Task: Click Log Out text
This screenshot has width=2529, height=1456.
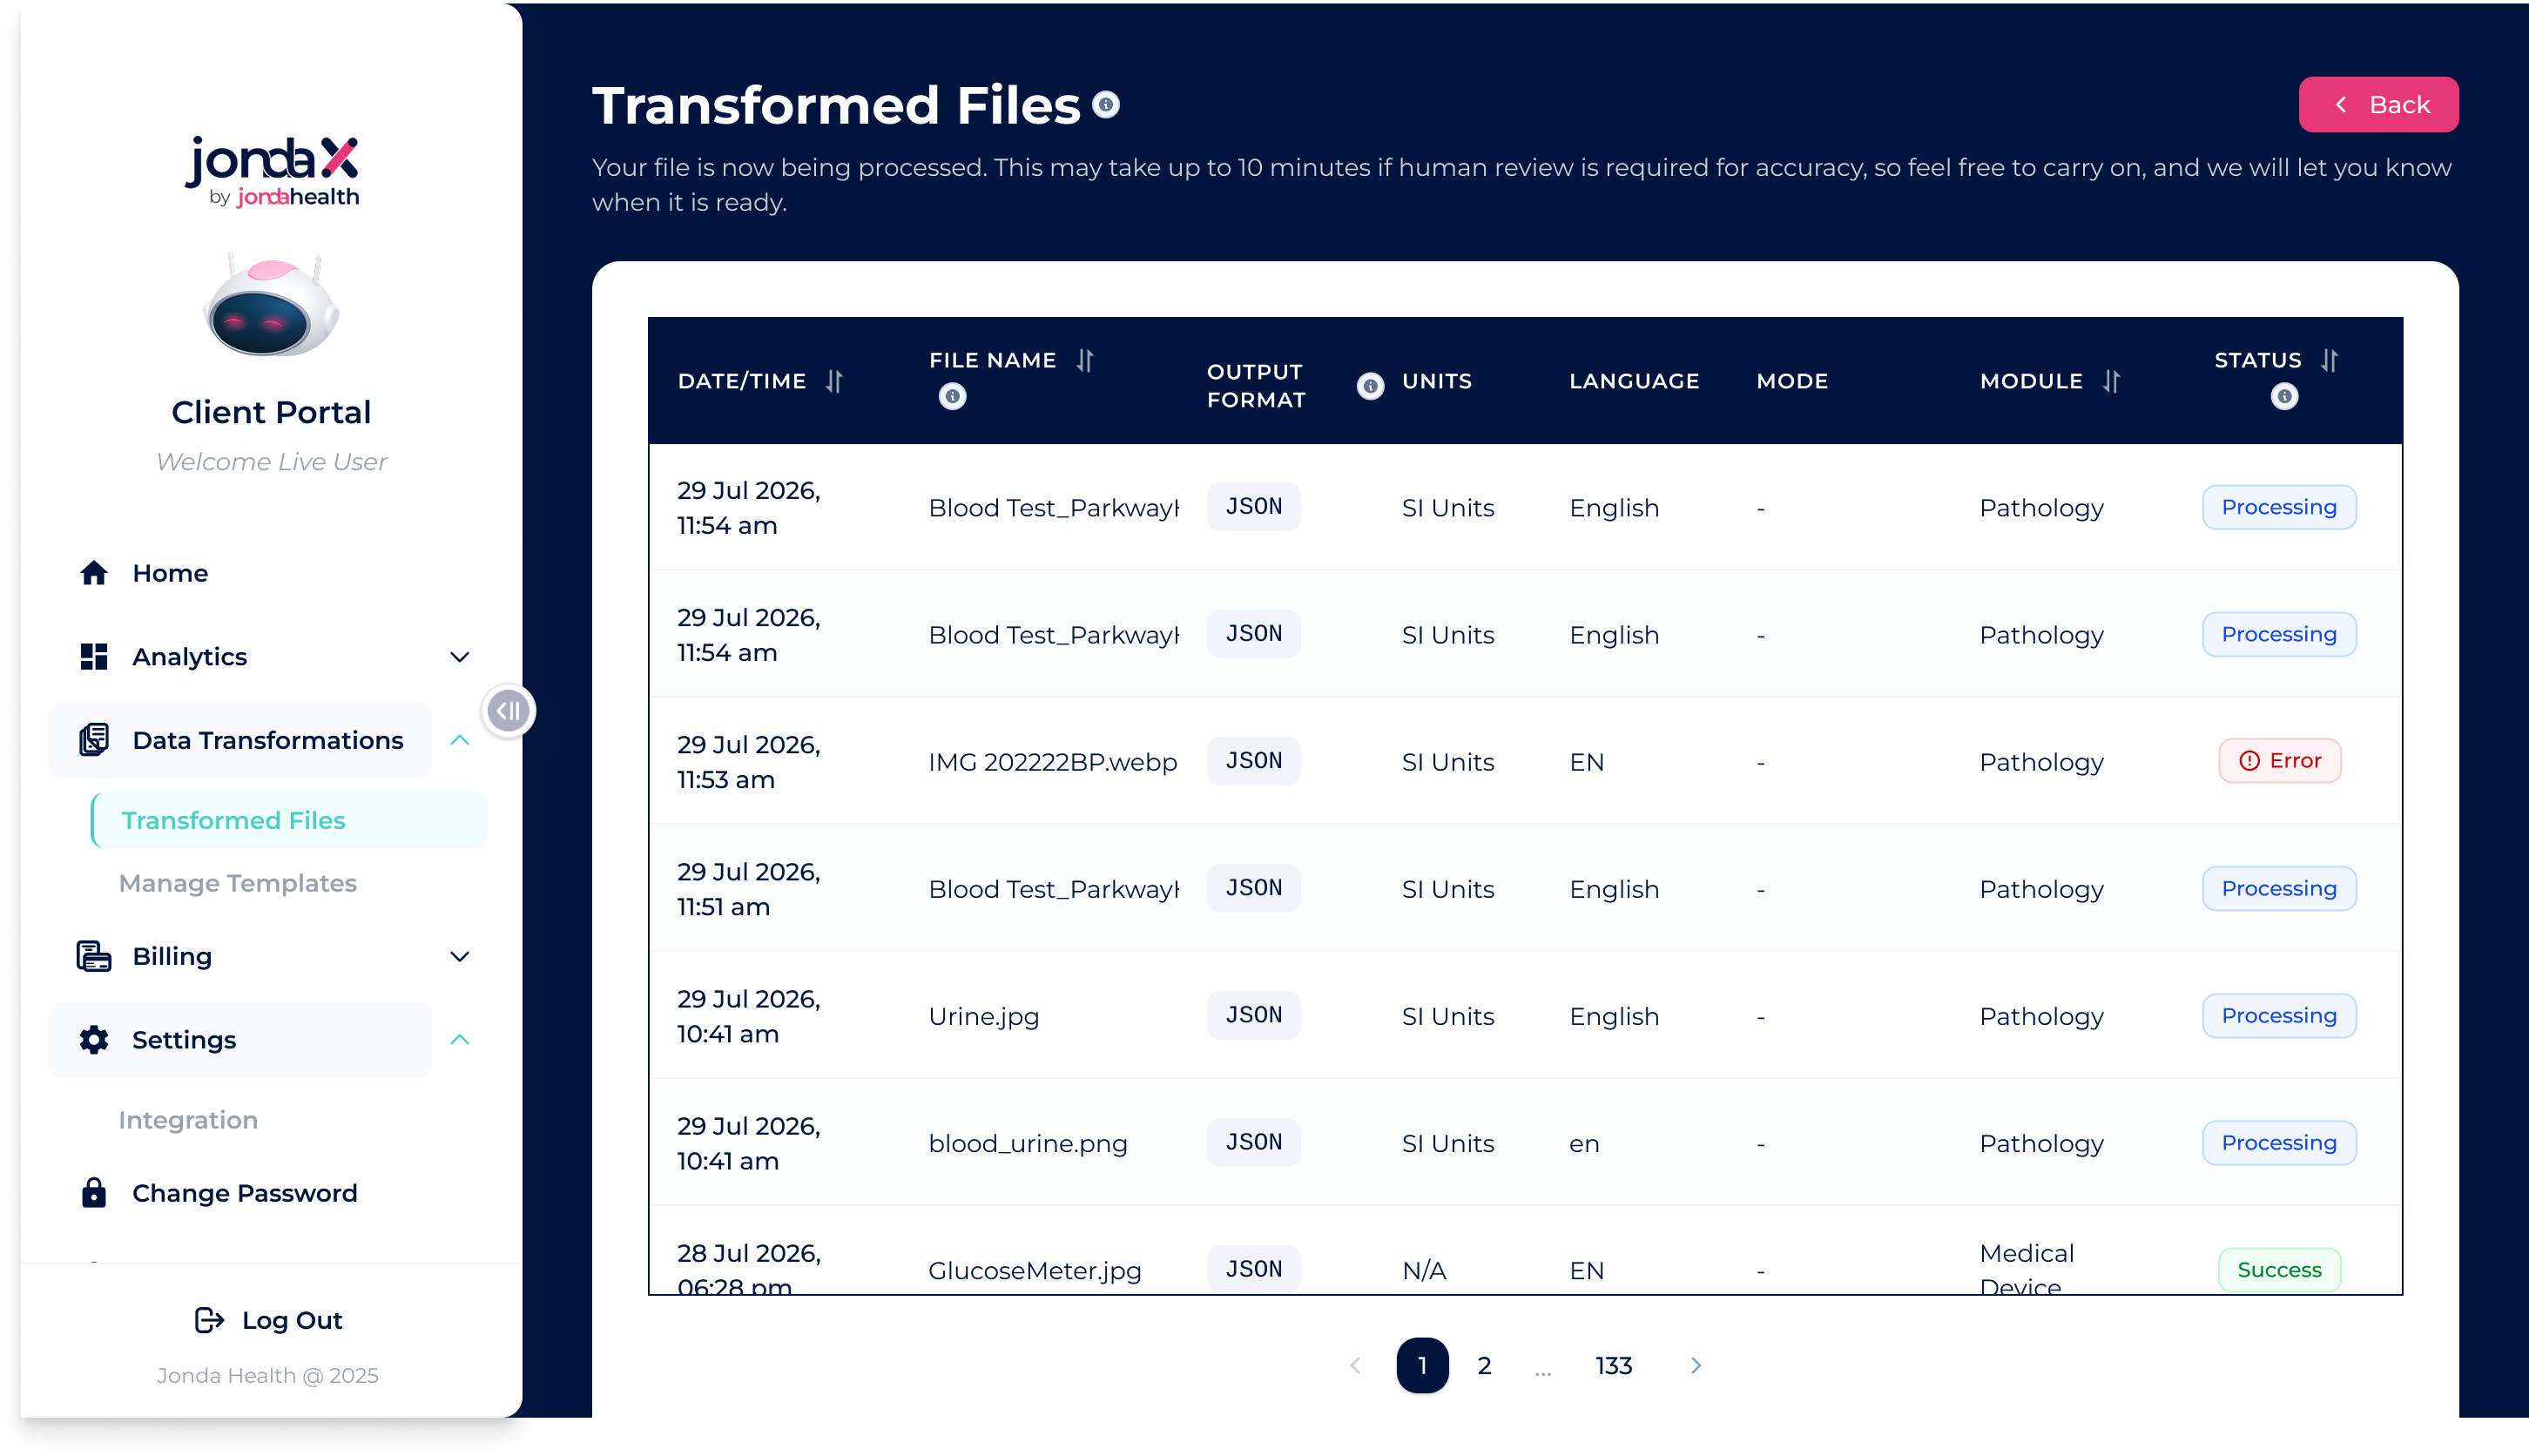Action: [x=292, y=1320]
